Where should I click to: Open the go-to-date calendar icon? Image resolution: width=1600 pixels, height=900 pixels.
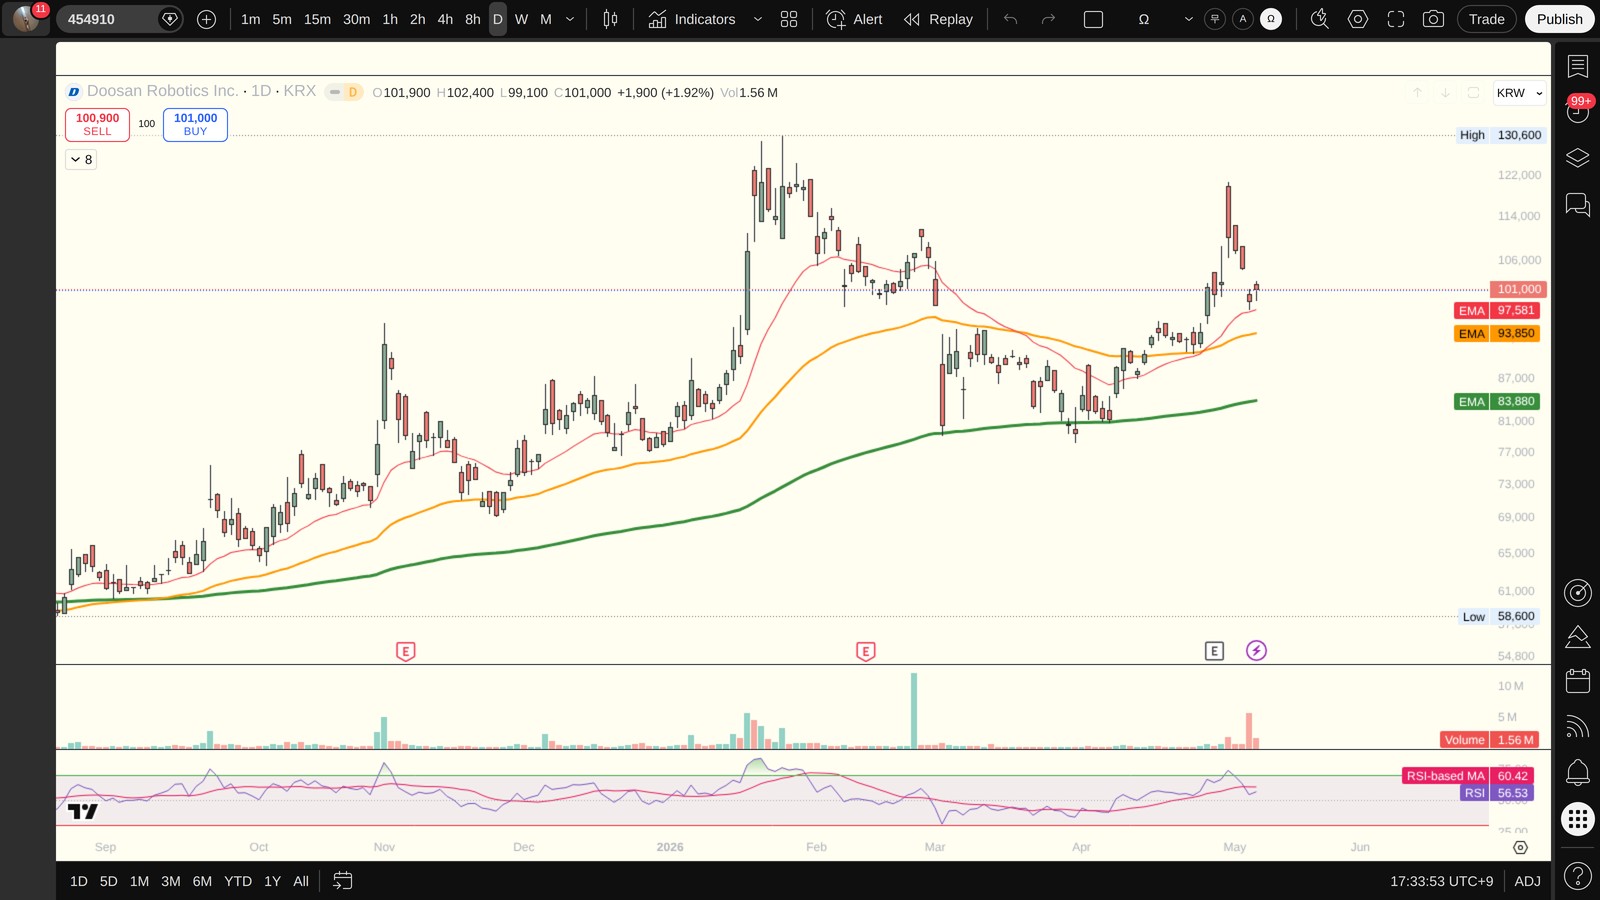click(x=343, y=881)
